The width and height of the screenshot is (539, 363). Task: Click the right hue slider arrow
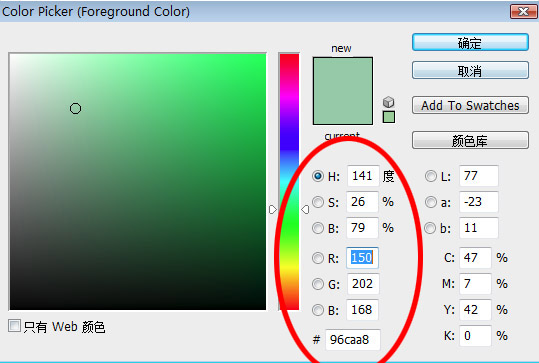coord(305,209)
